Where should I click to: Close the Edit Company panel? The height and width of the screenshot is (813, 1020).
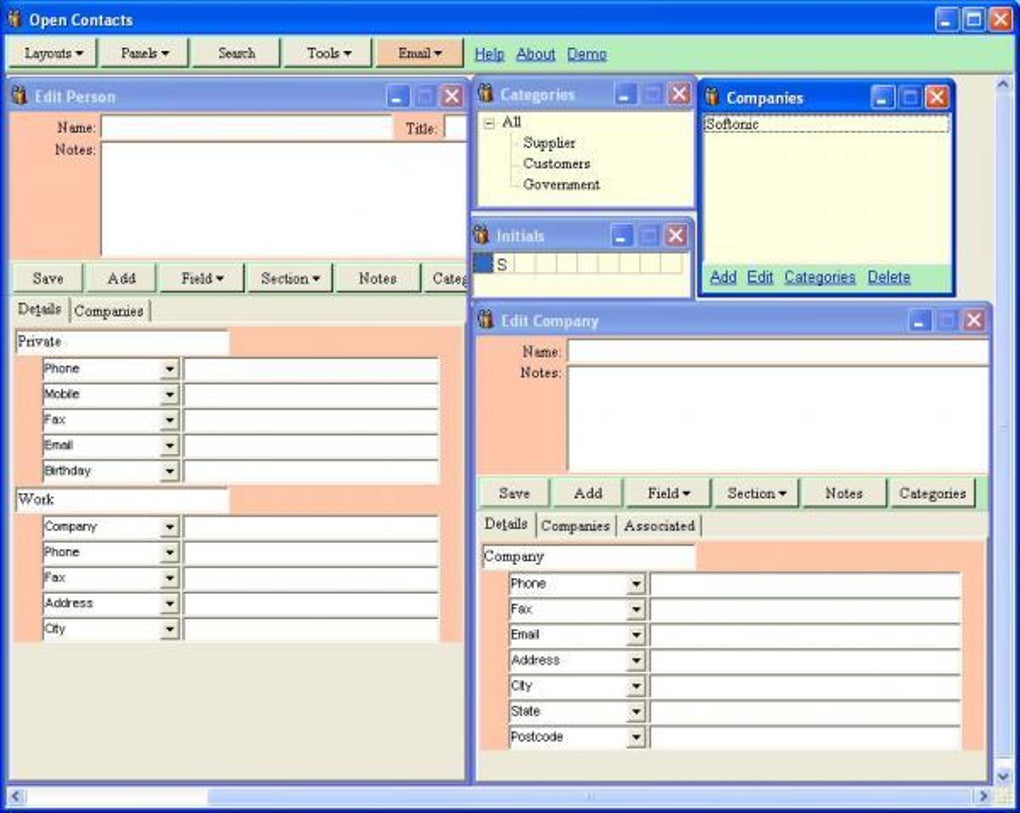point(974,320)
